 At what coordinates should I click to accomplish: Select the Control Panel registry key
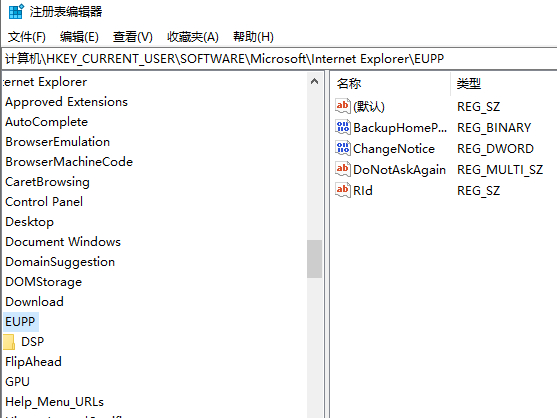pos(44,202)
